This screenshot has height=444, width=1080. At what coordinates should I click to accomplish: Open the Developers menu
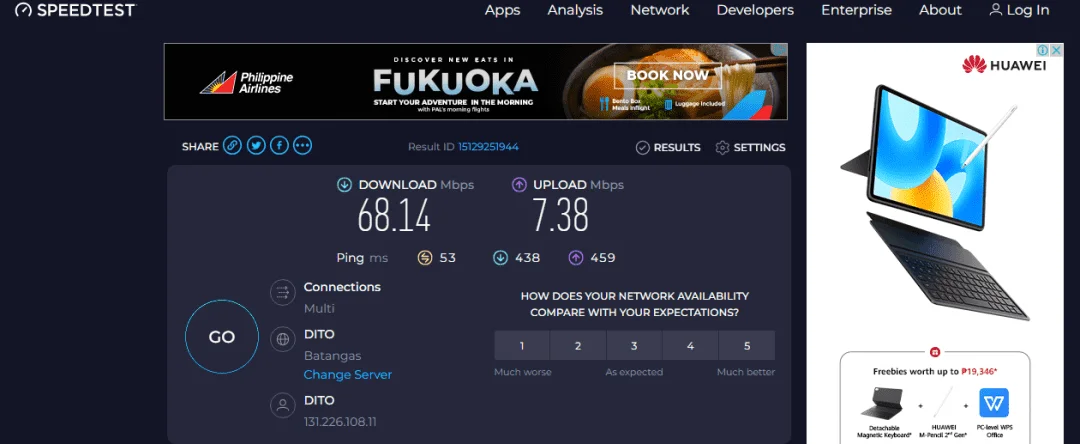click(x=755, y=10)
